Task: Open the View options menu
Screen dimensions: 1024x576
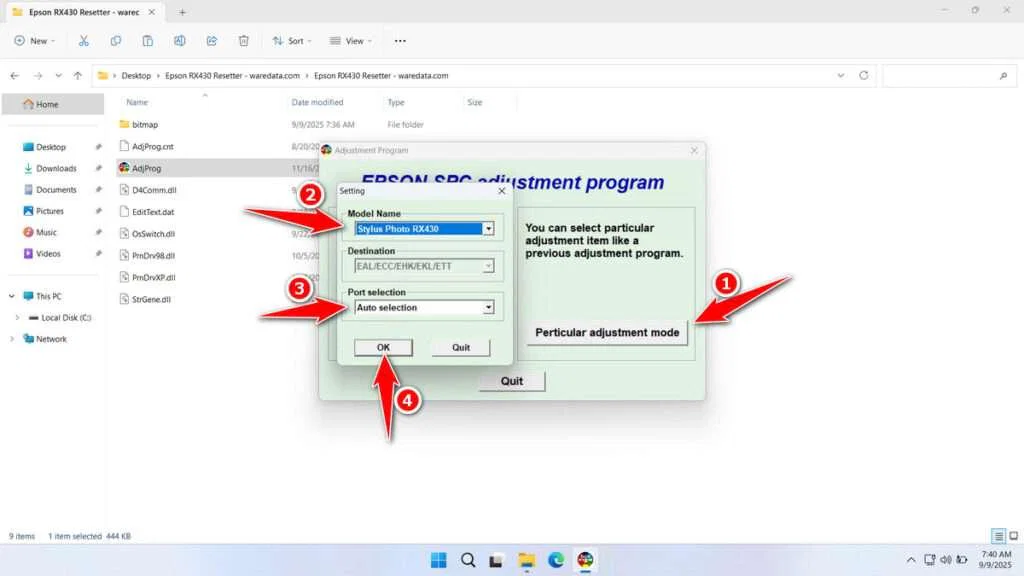Action: tap(350, 41)
